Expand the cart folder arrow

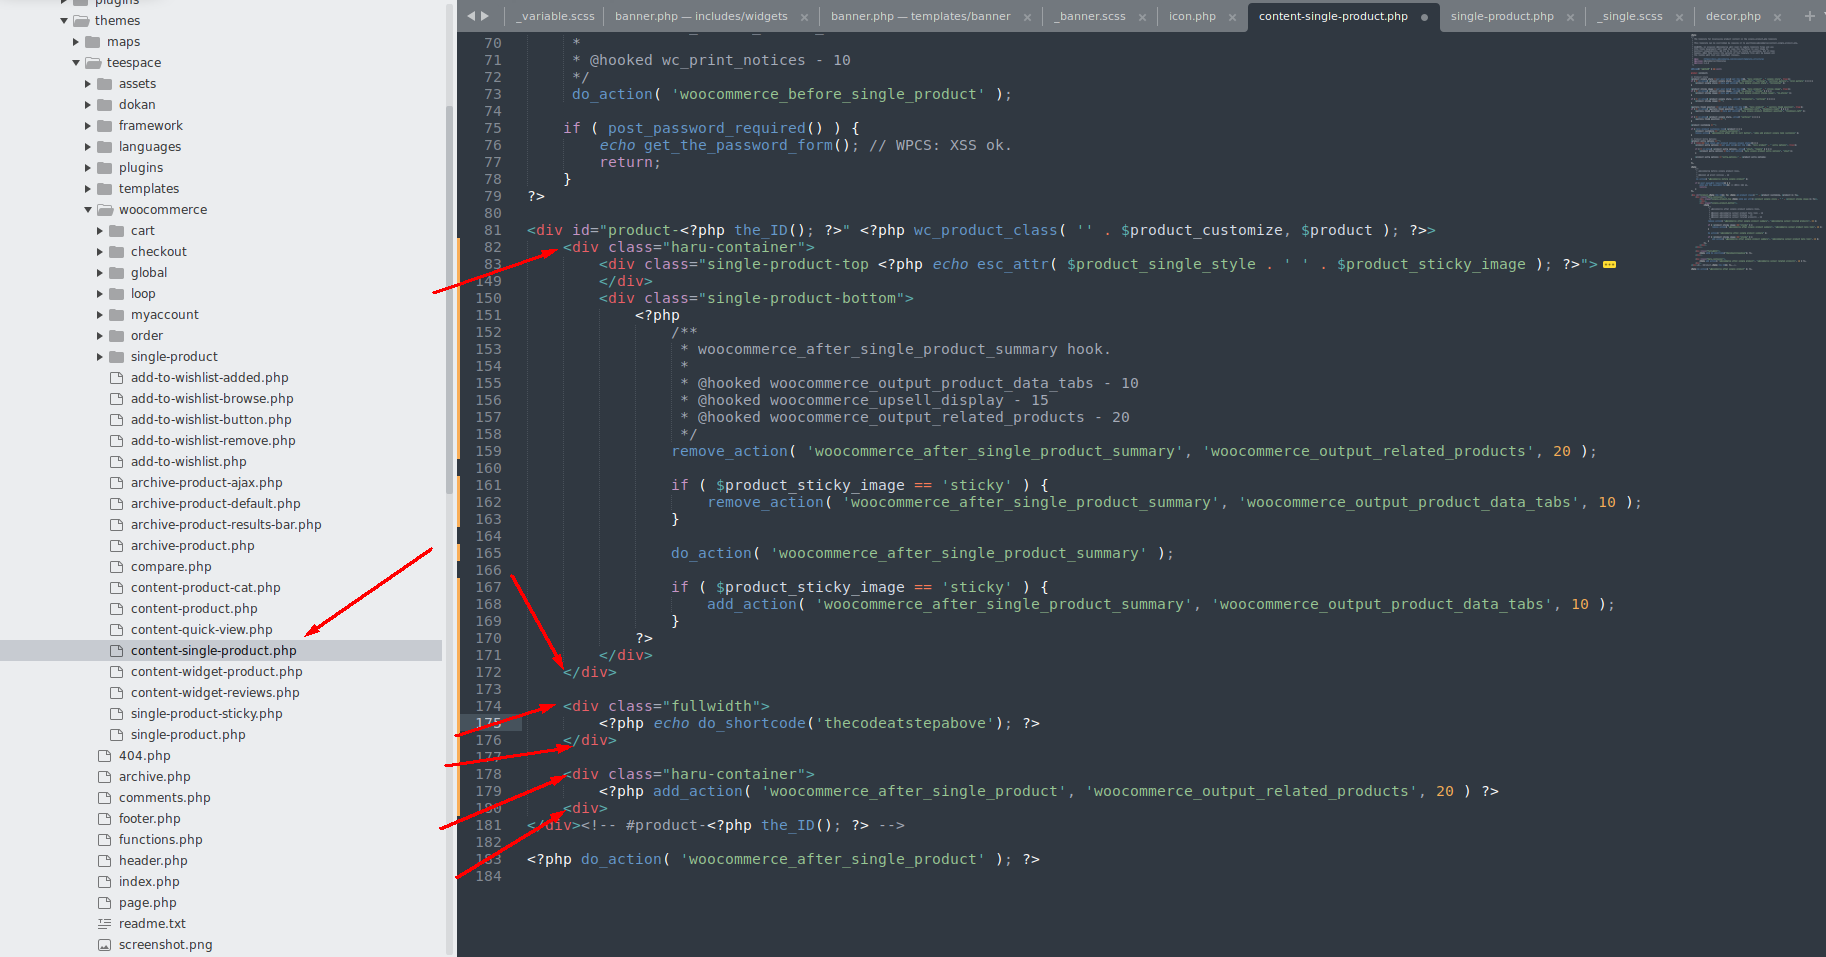[x=100, y=231]
